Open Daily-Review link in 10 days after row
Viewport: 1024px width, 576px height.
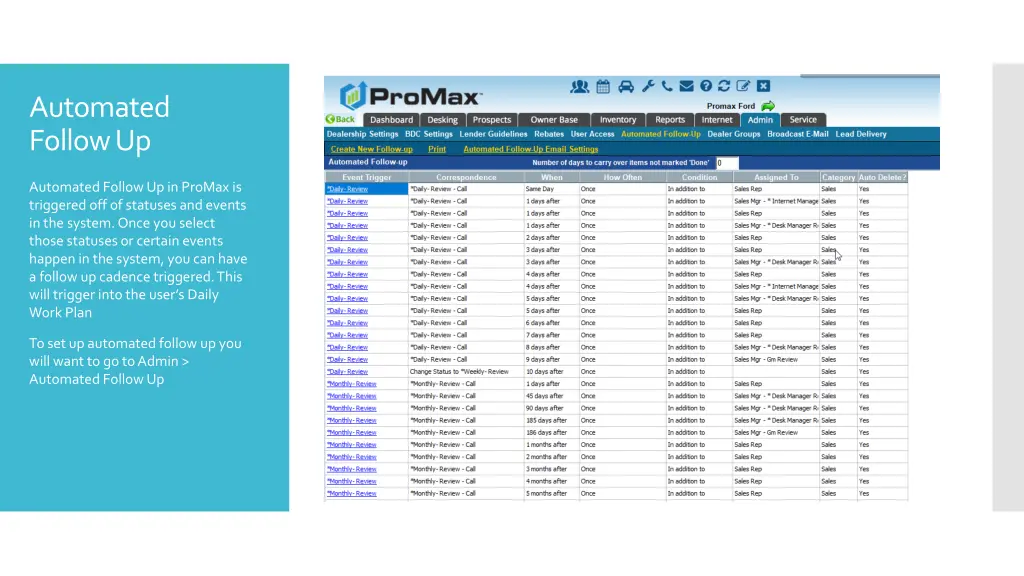tap(347, 372)
